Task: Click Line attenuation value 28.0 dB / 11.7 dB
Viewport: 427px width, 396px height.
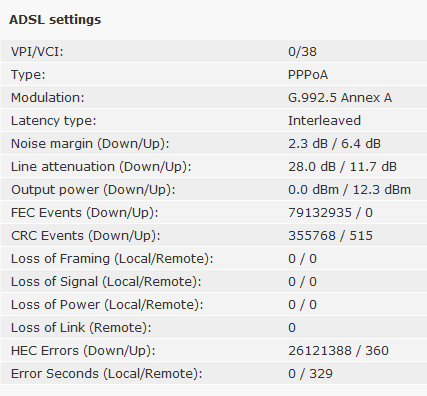Action: [342, 167]
